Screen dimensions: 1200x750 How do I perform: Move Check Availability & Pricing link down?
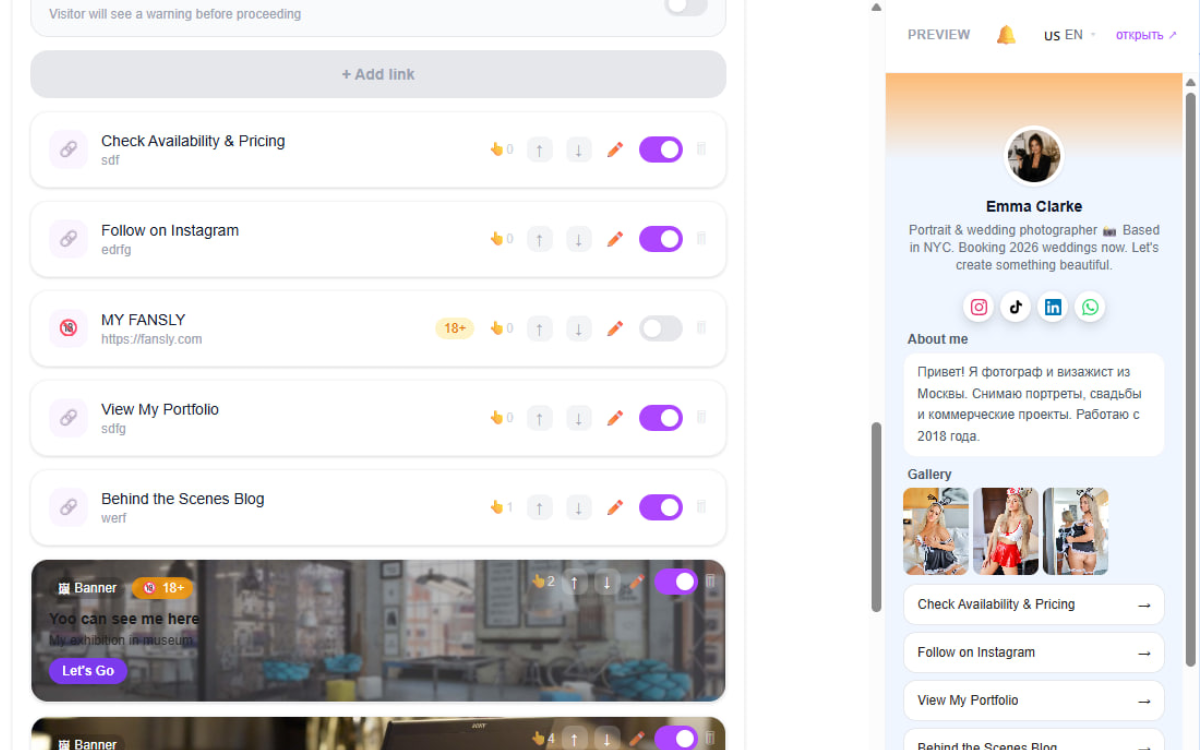(x=578, y=150)
